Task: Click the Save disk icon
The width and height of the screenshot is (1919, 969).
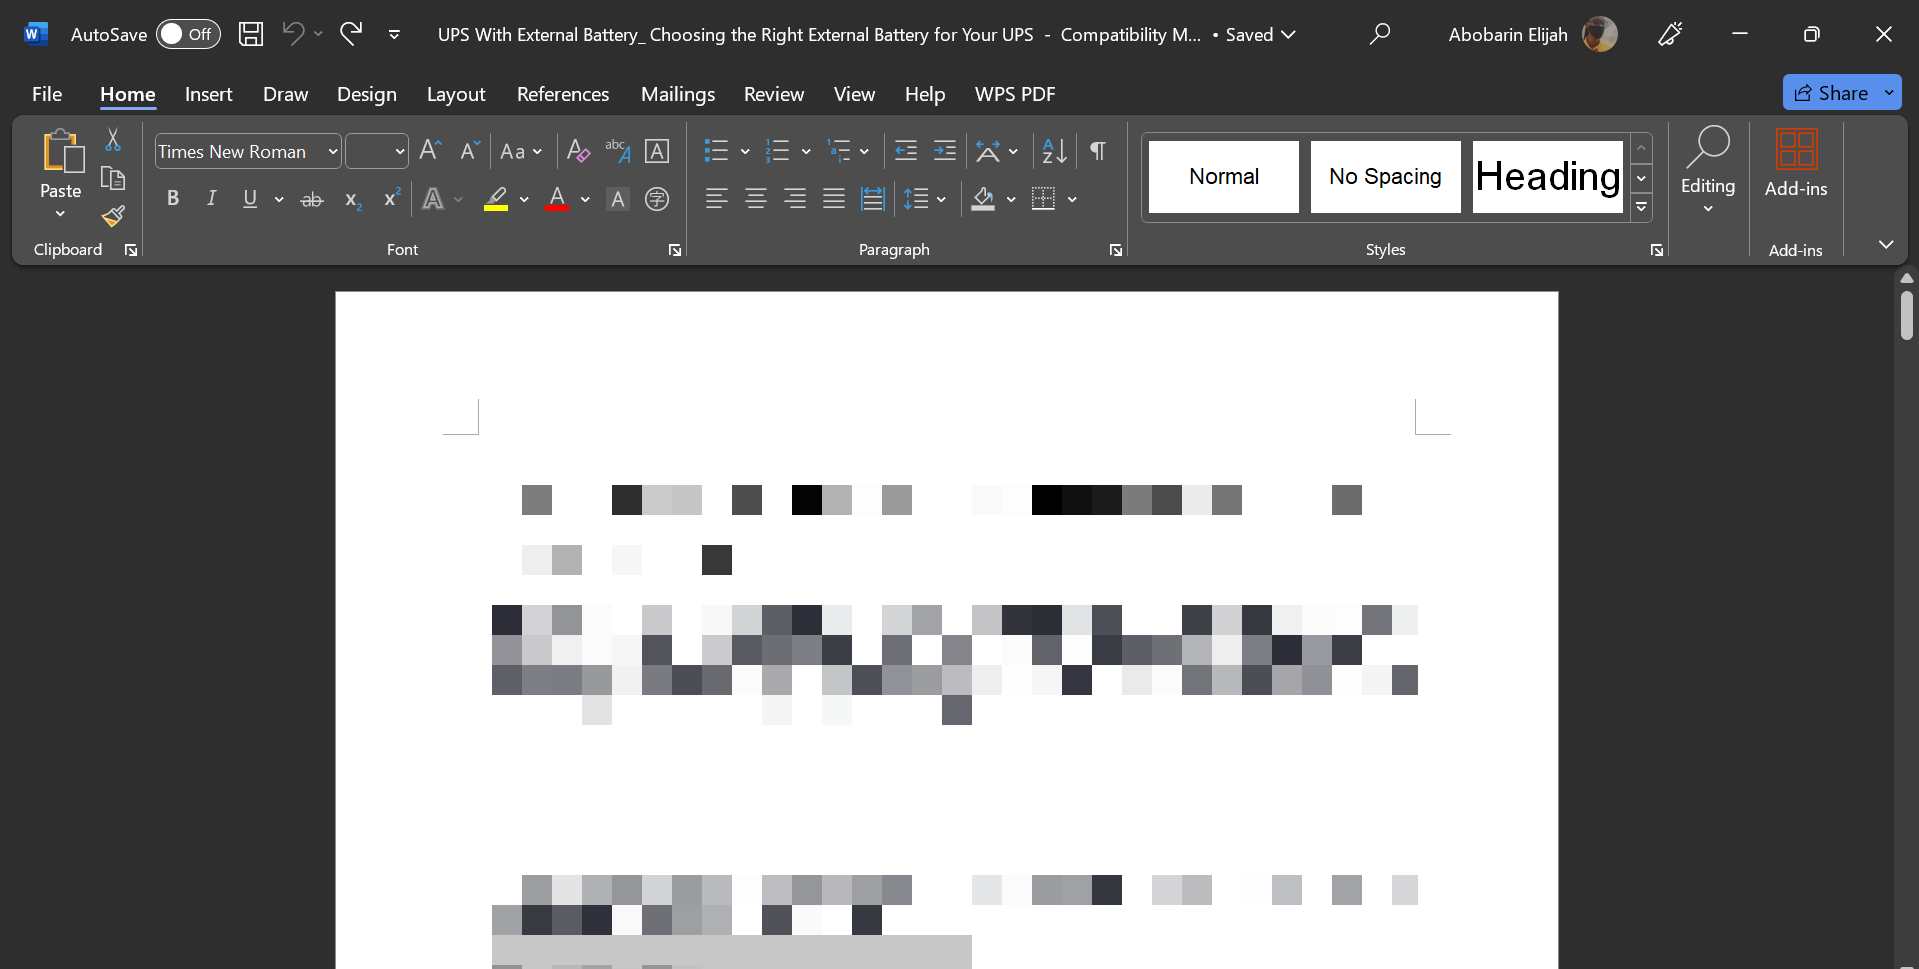Action: tap(251, 34)
